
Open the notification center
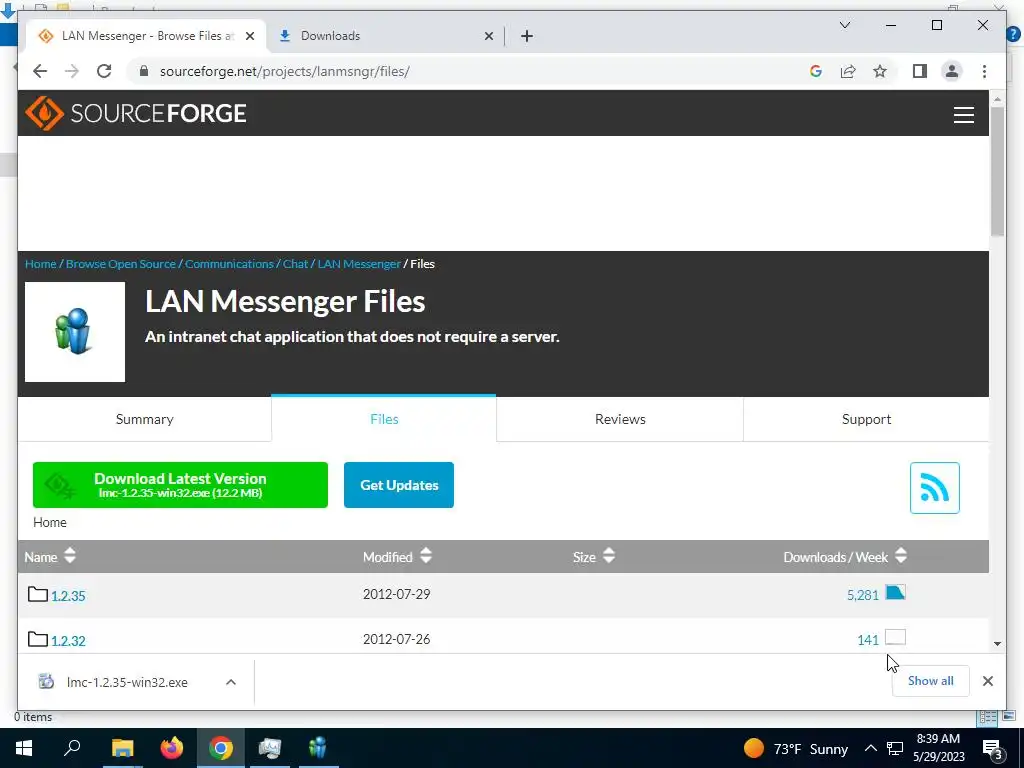click(x=992, y=748)
